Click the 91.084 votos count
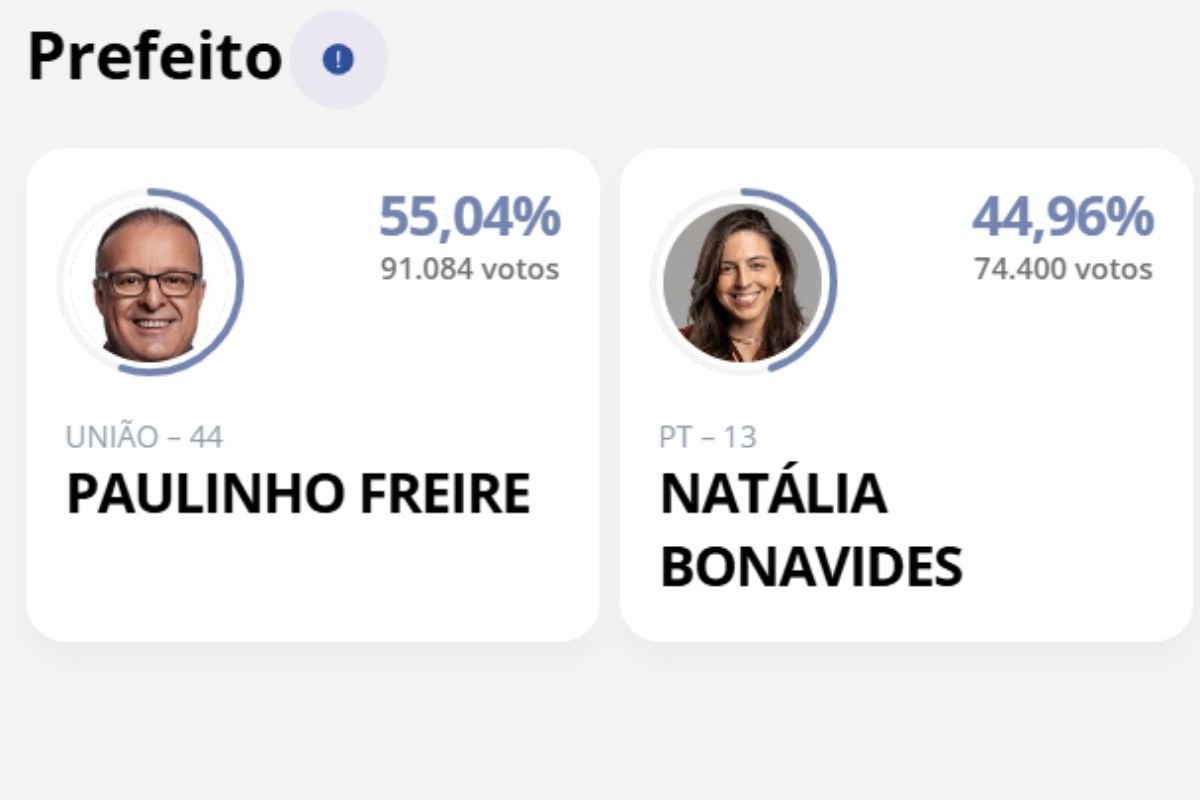 coord(469,269)
